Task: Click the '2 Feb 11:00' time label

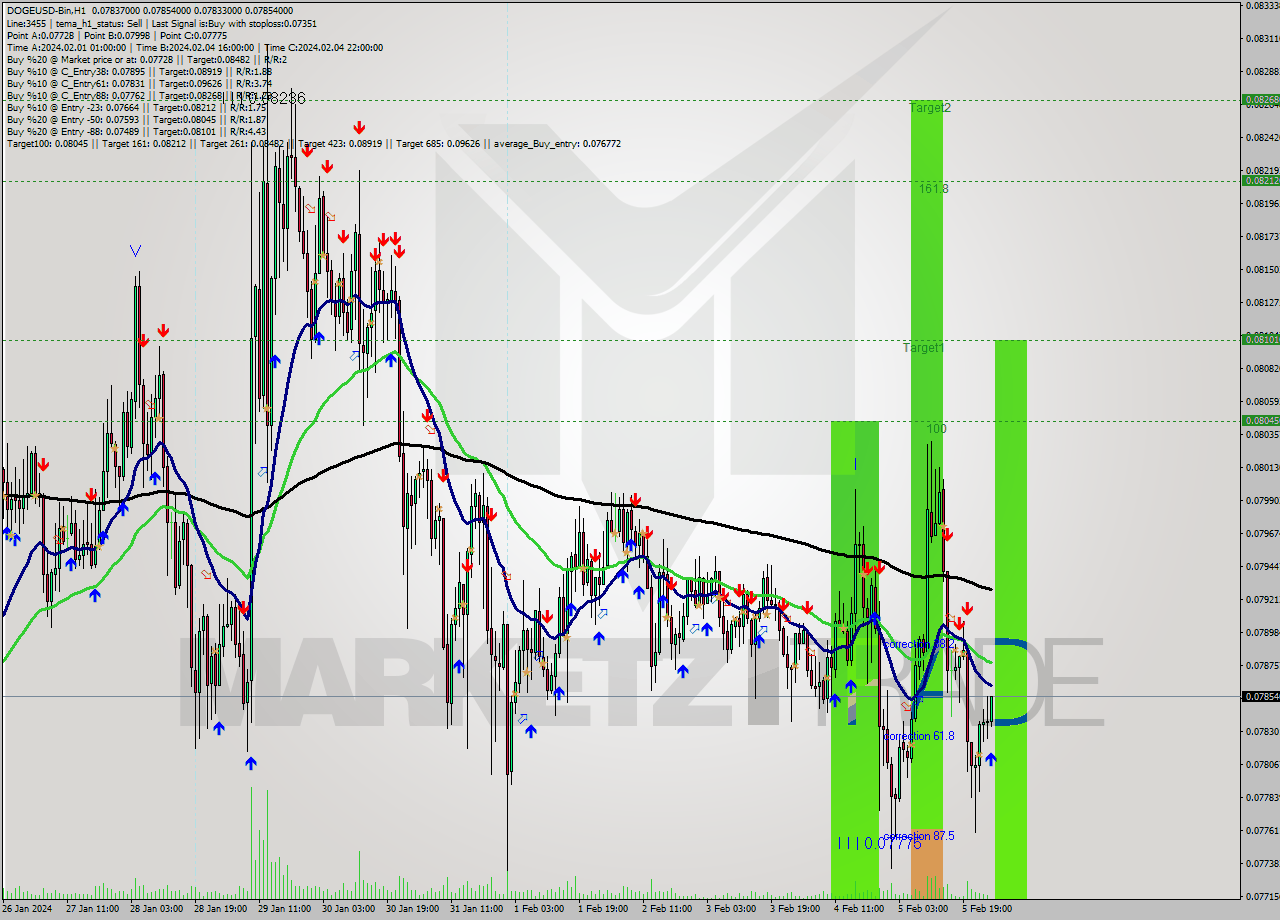Action: (669, 908)
